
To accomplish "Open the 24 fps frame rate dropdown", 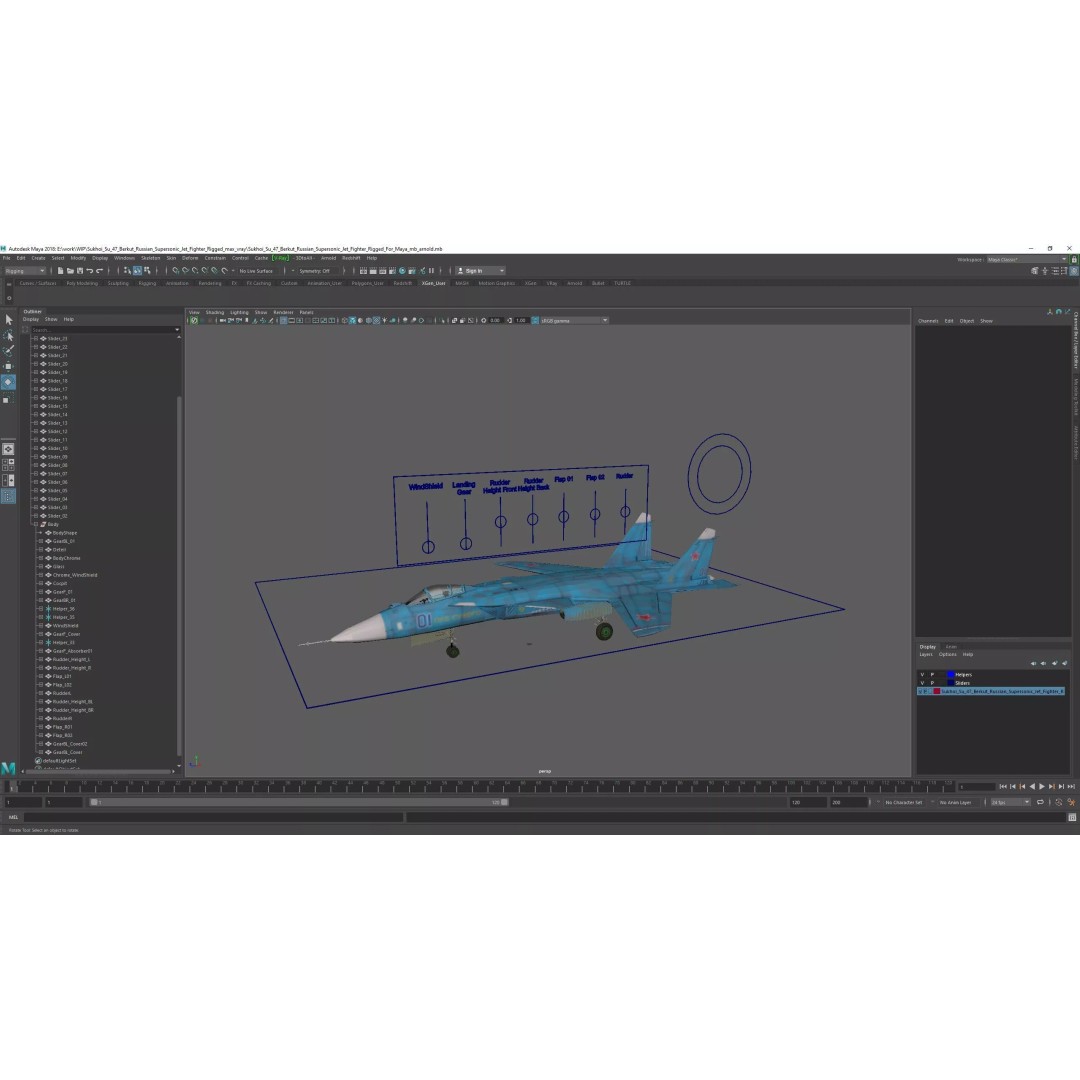I will pos(1010,802).
